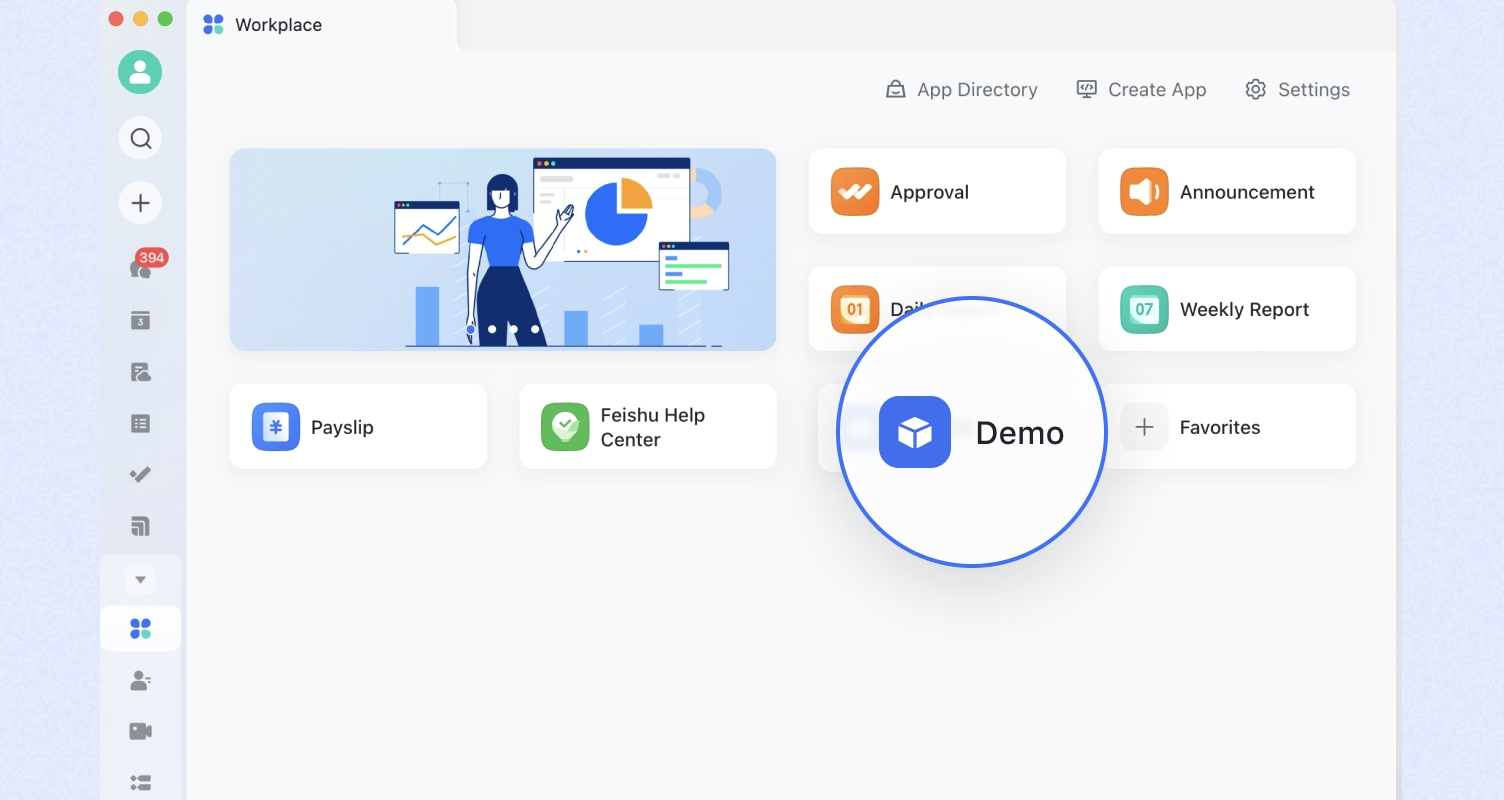The height and width of the screenshot is (800, 1504).
Task: Open App Directory
Action: (x=961, y=90)
